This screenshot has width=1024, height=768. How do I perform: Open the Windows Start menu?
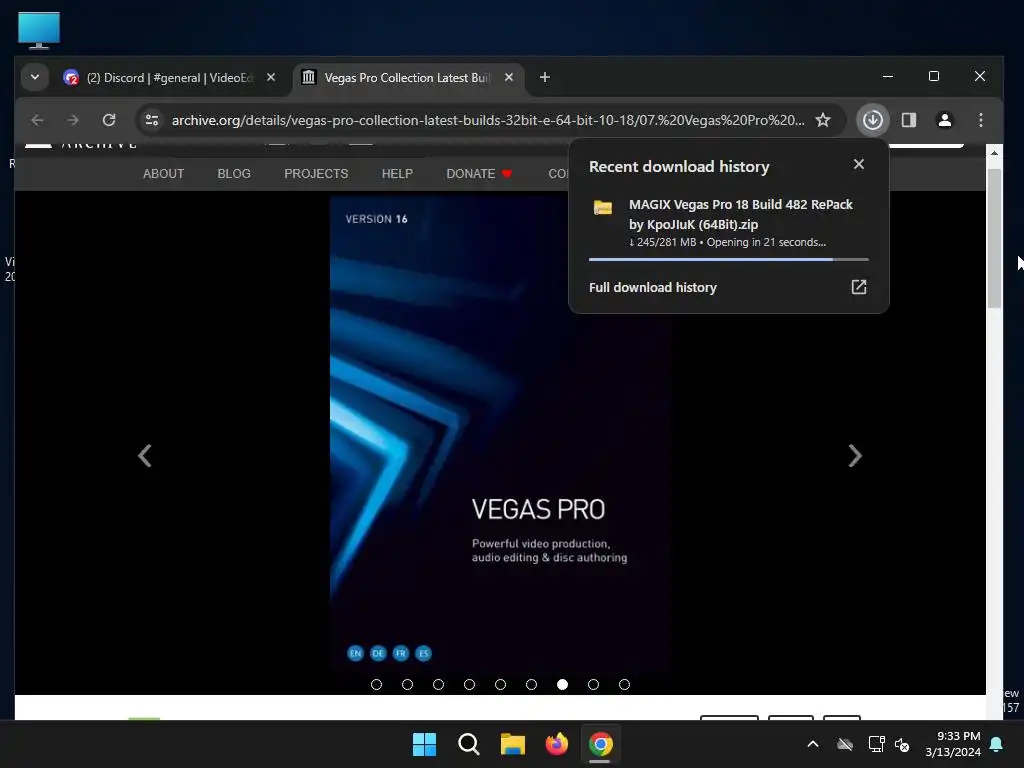pyautogui.click(x=424, y=744)
